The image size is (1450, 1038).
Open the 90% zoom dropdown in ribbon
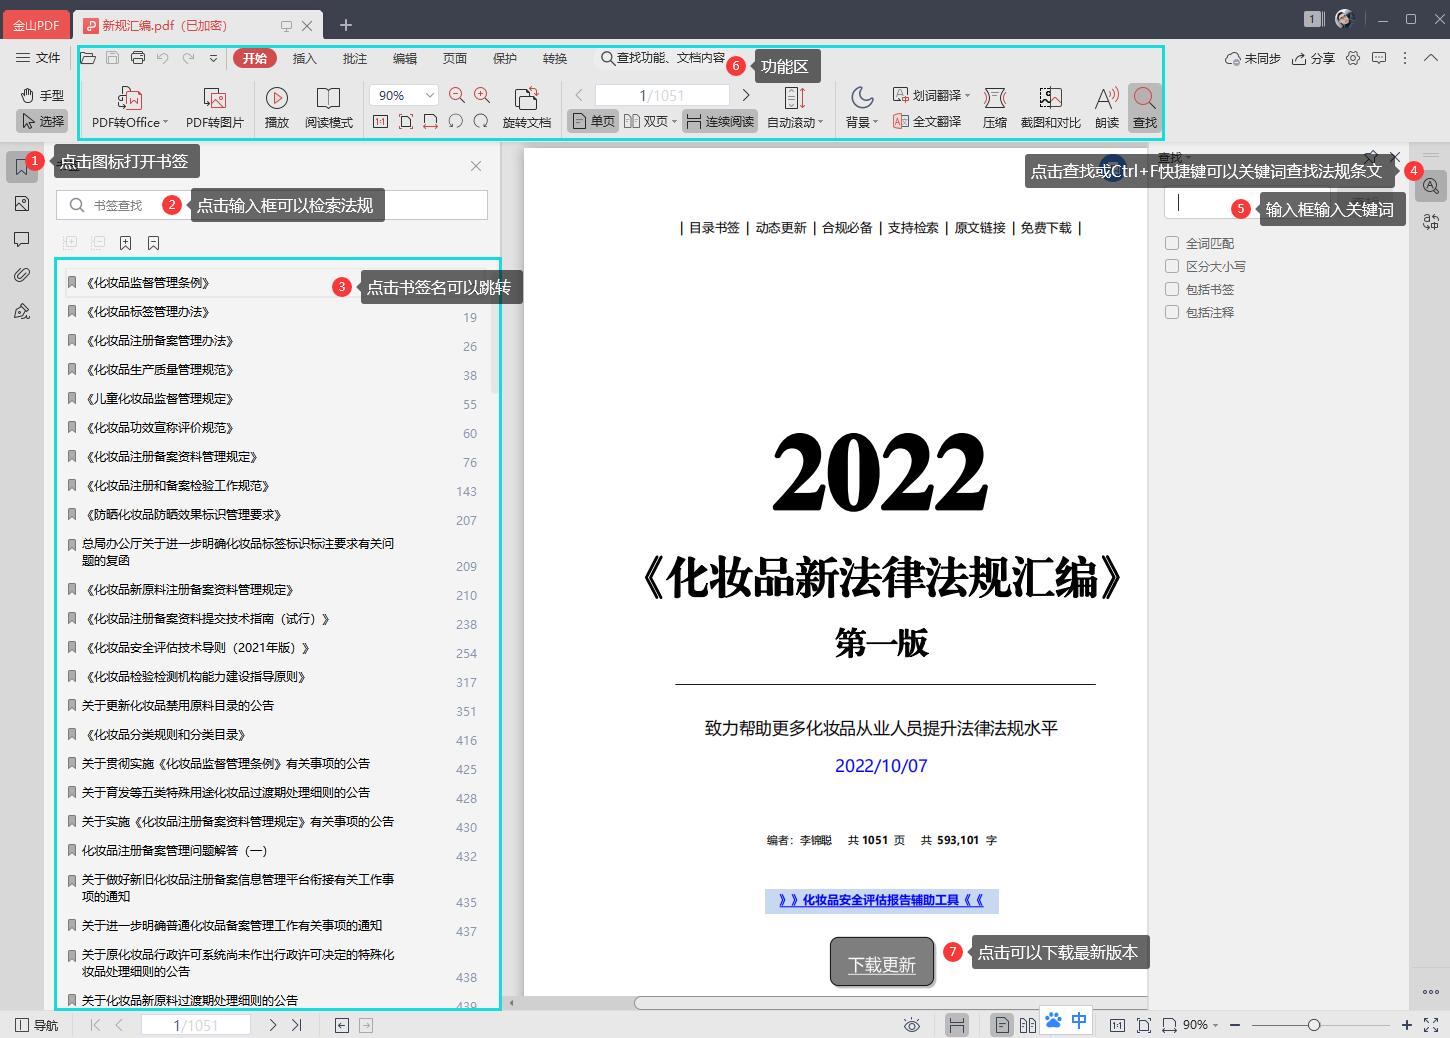click(x=430, y=95)
